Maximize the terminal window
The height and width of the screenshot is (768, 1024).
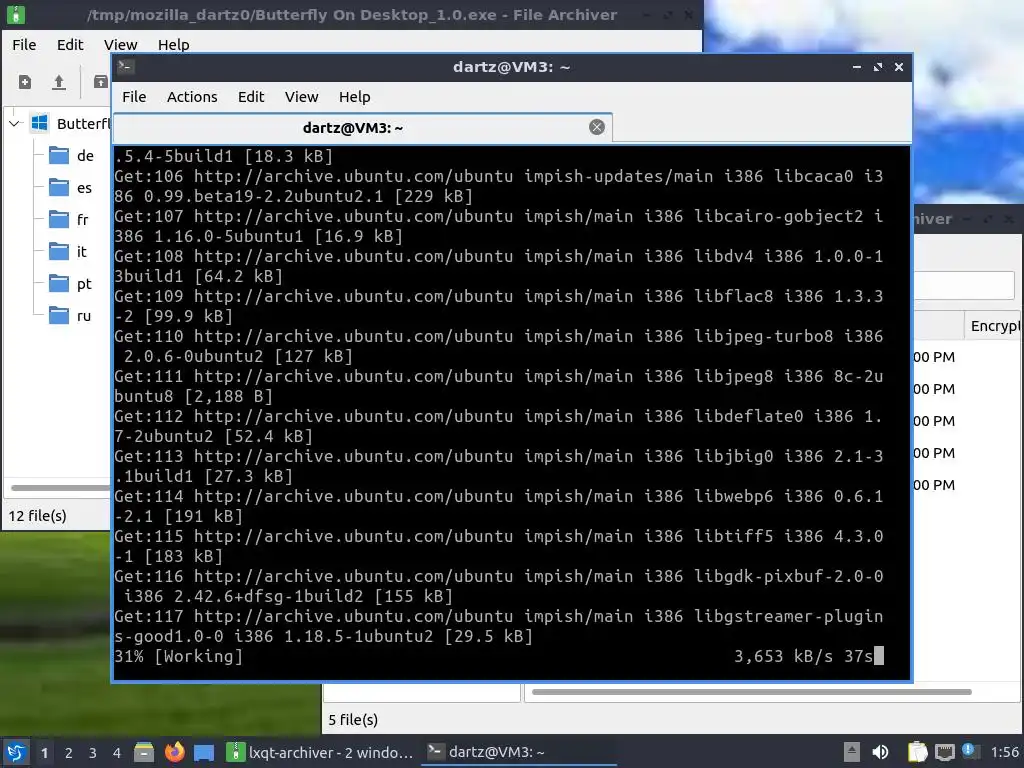[x=878, y=67]
